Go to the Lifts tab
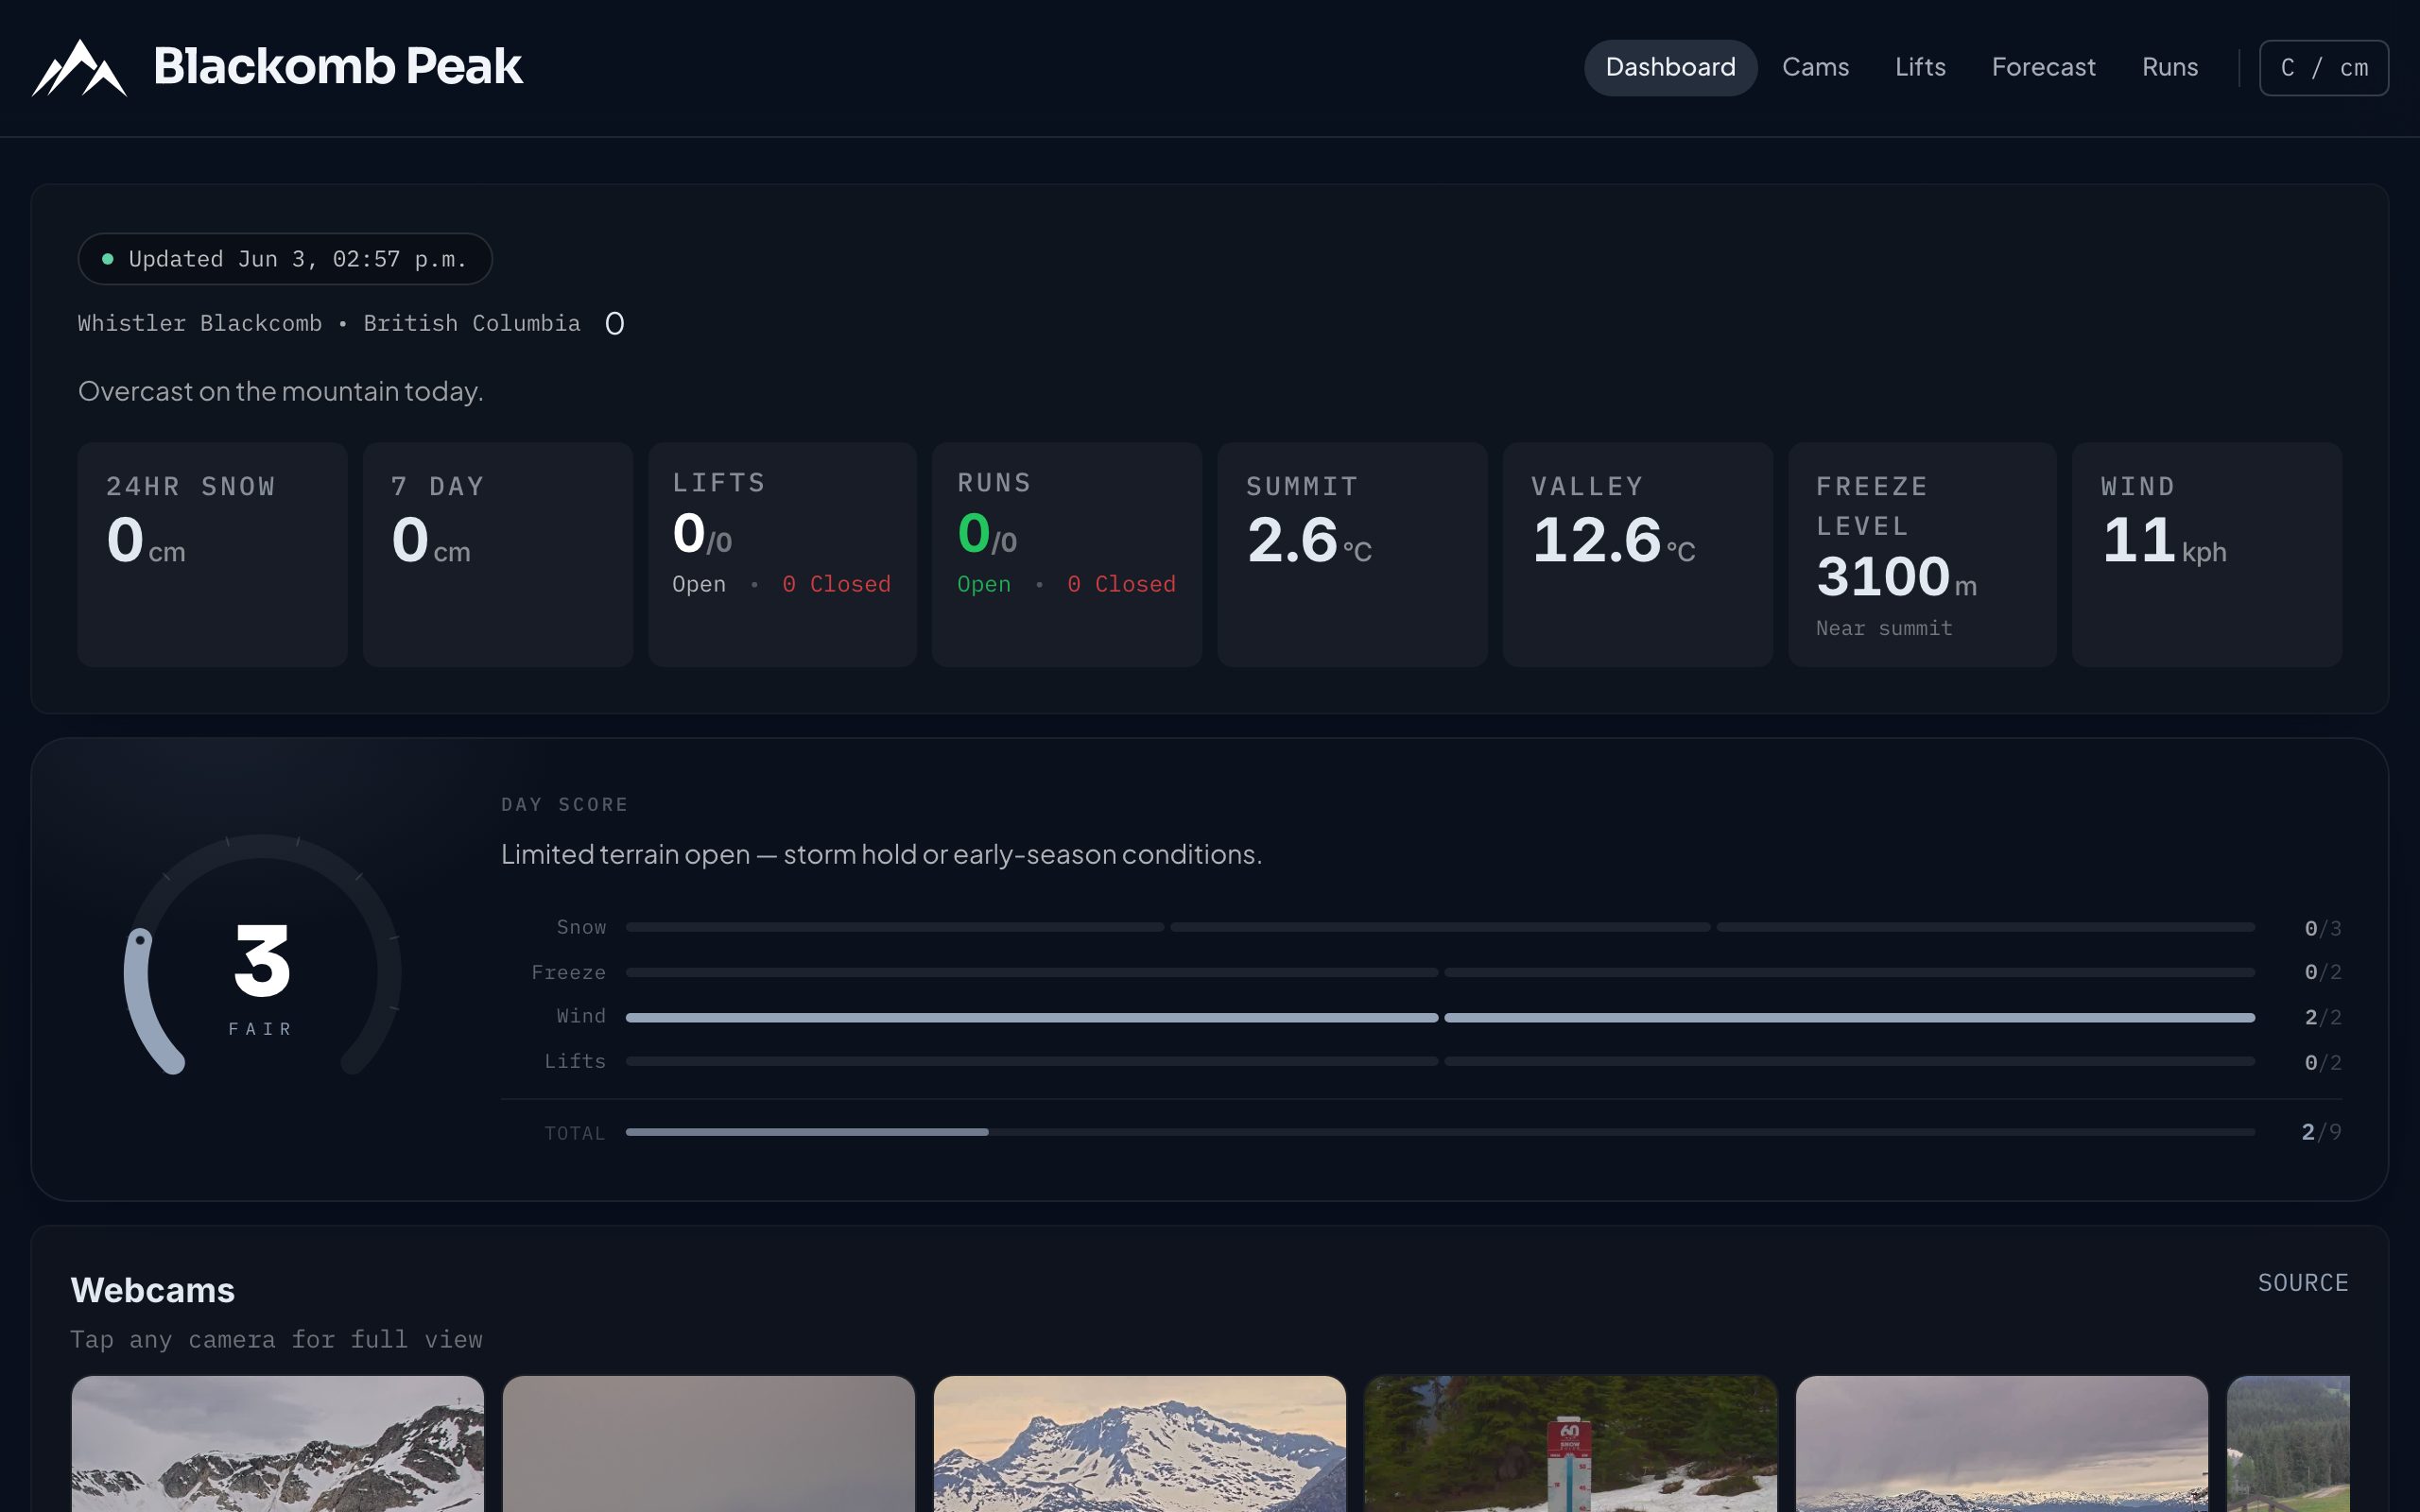 [1920, 67]
